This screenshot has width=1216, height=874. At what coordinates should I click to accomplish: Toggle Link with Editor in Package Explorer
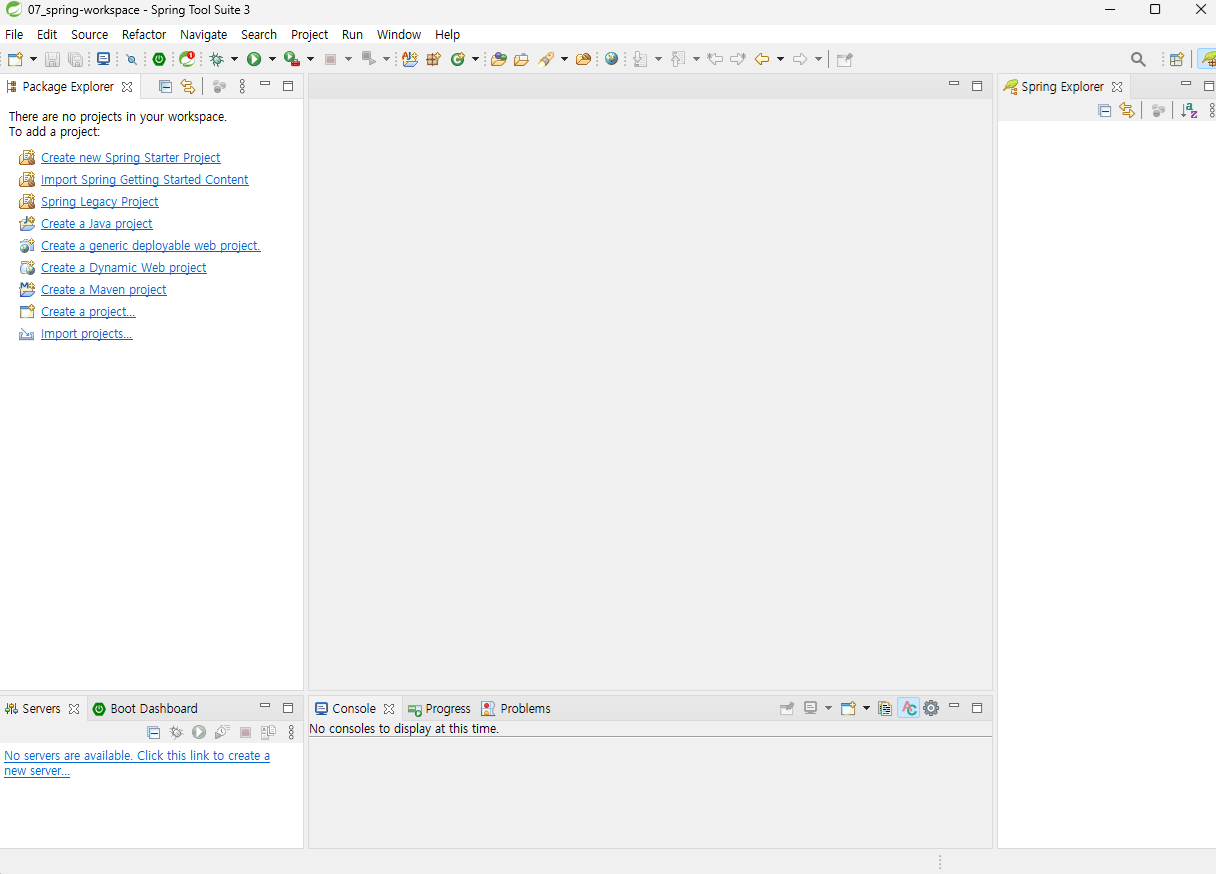click(x=187, y=86)
